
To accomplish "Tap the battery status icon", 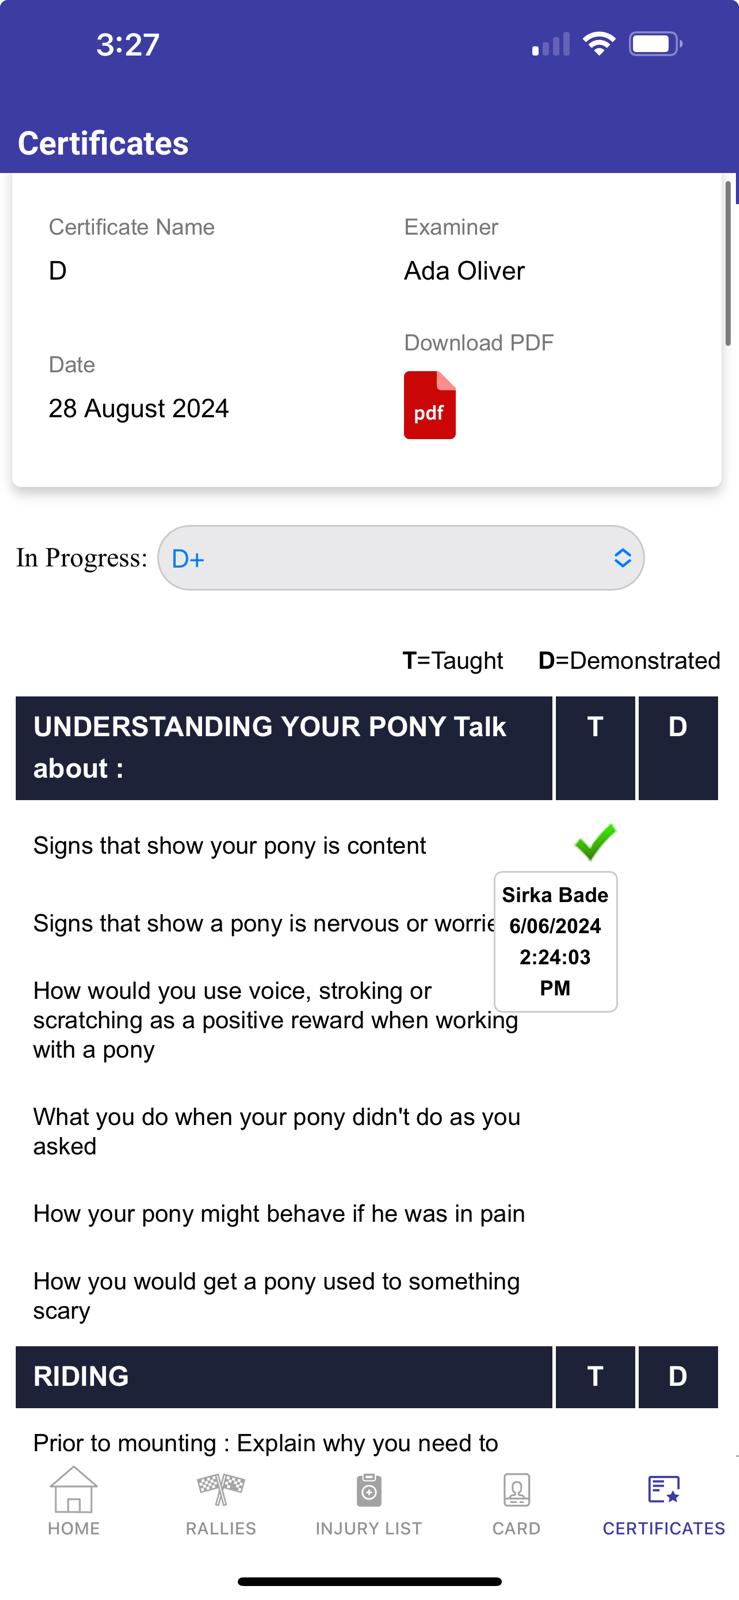I will pos(655,44).
